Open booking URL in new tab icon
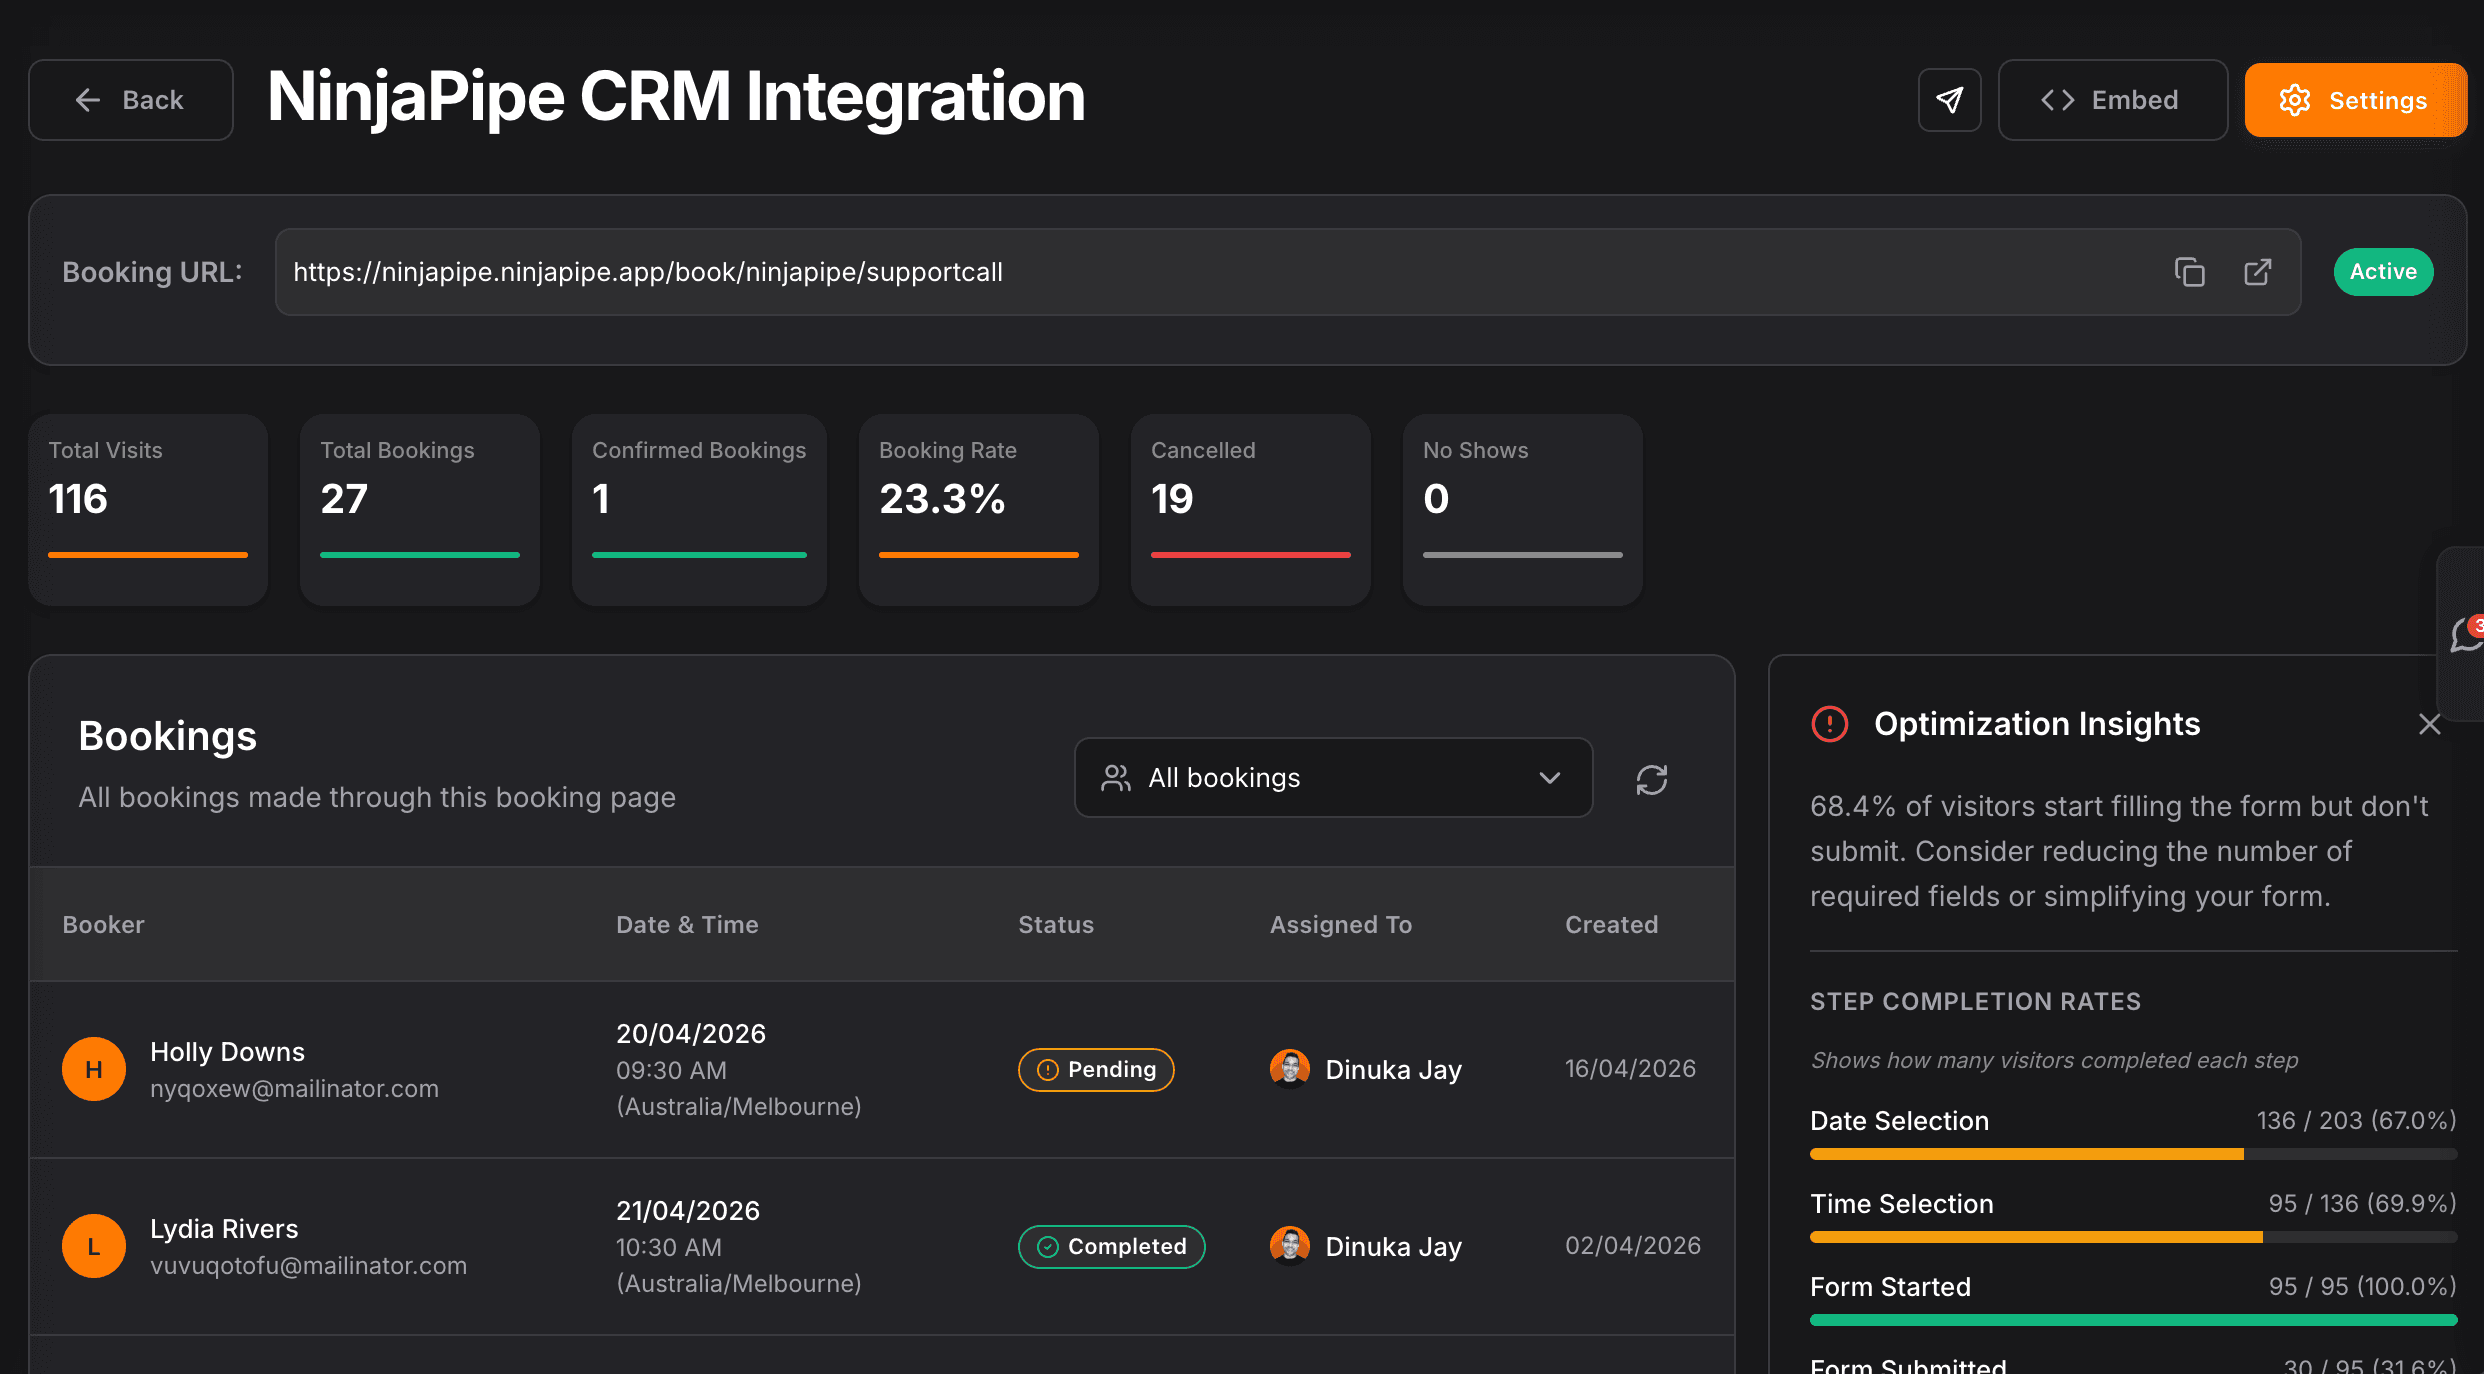 [2257, 272]
